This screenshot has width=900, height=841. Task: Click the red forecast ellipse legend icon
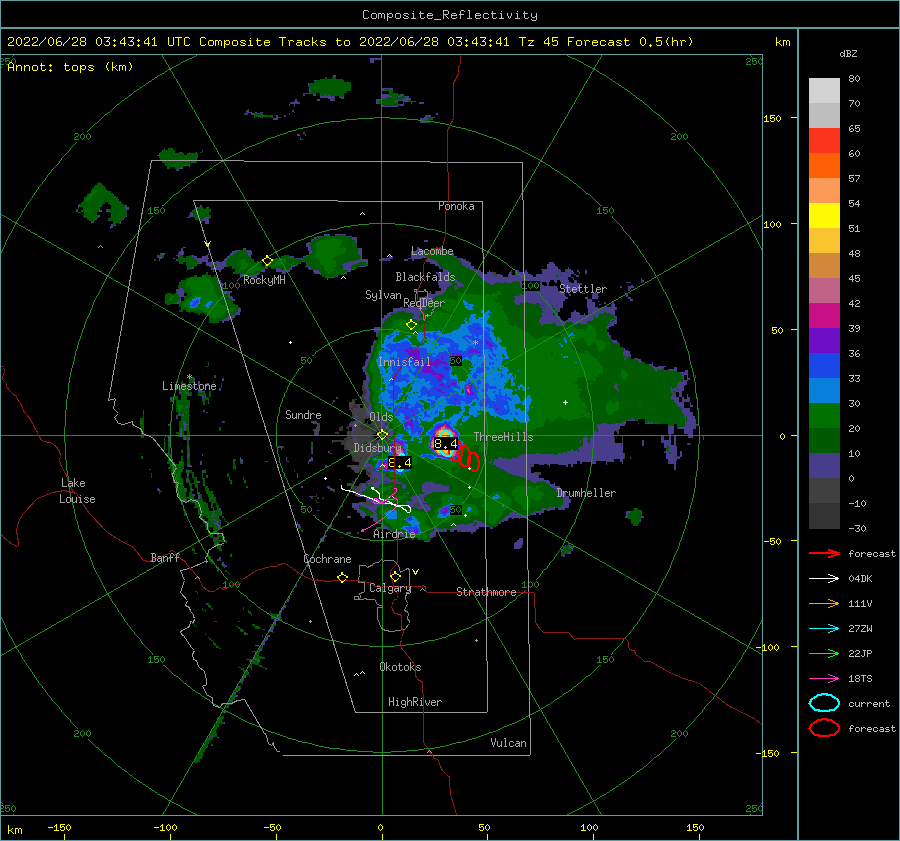[824, 728]
